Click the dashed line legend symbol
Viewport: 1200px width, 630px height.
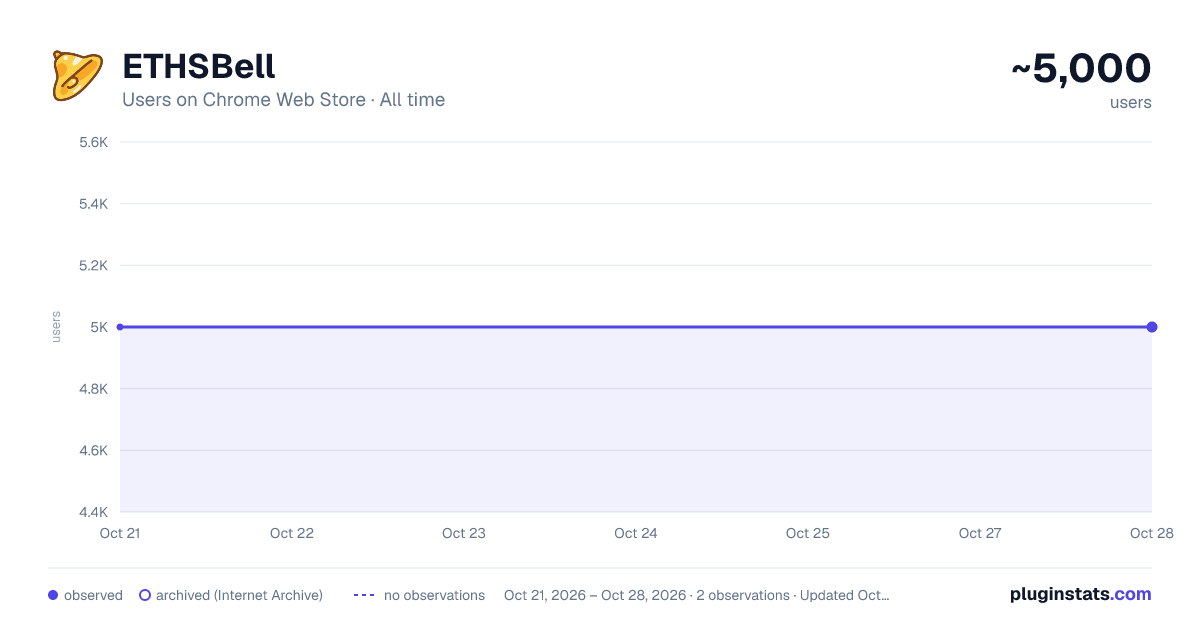(364, 595)
